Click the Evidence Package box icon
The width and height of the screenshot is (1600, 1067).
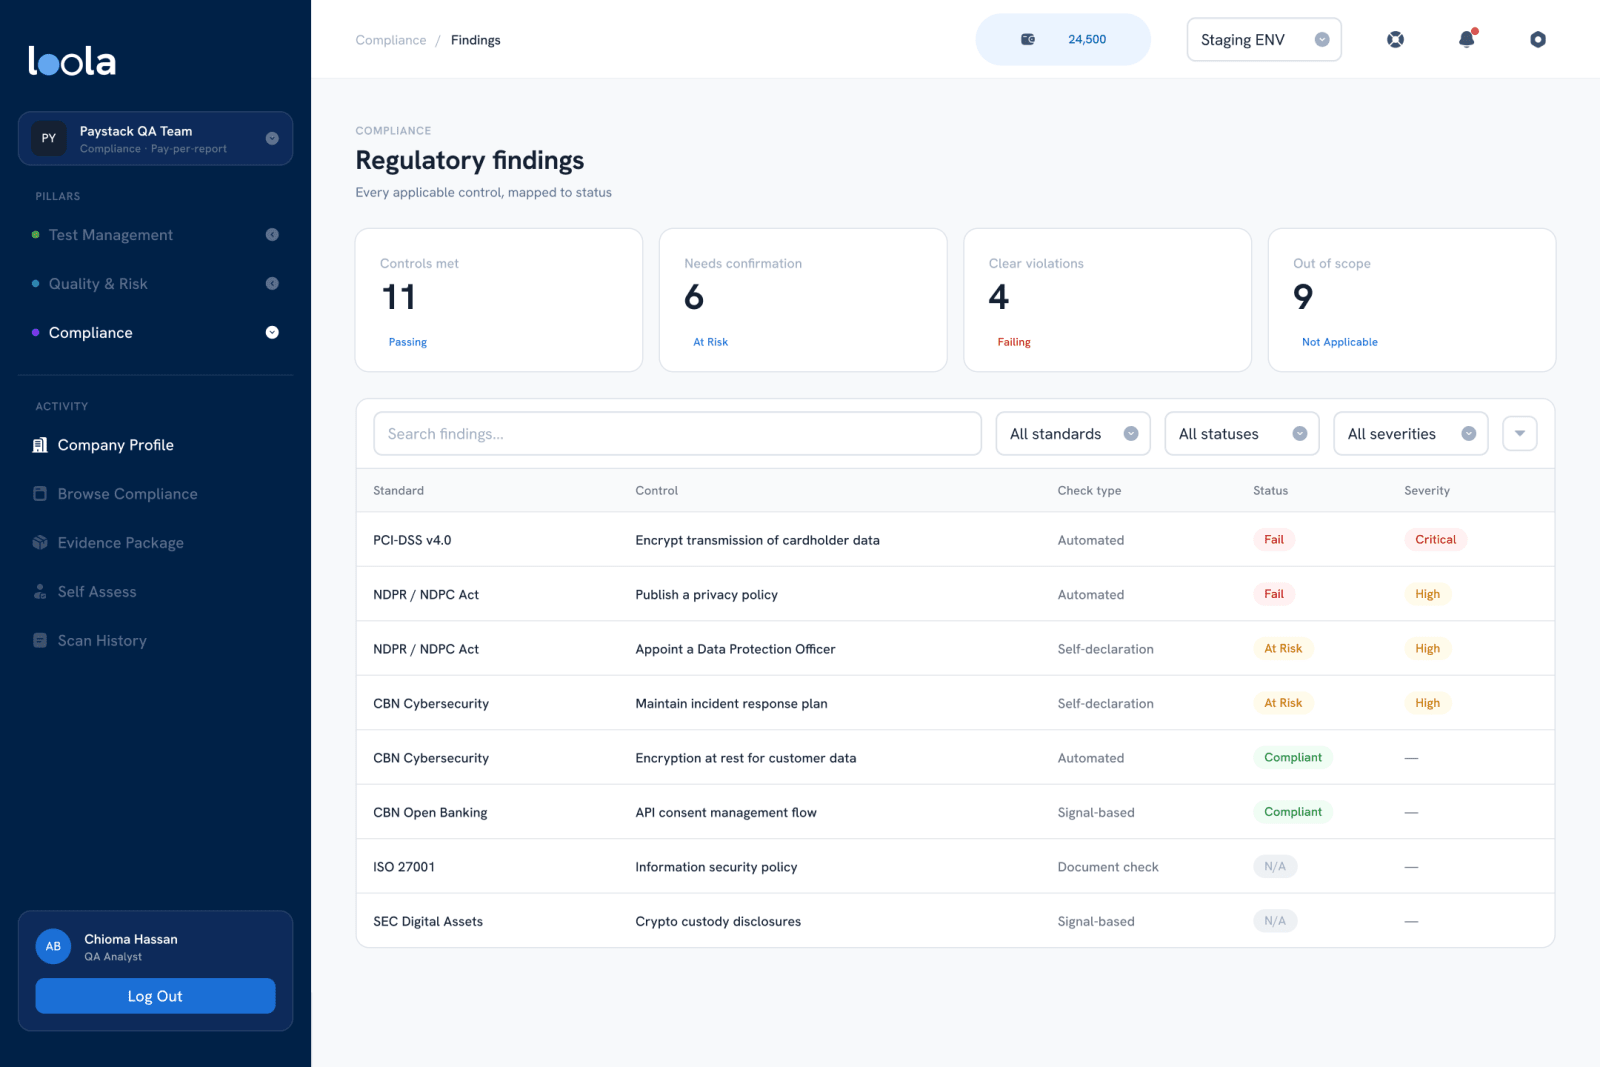pos(40,543)
